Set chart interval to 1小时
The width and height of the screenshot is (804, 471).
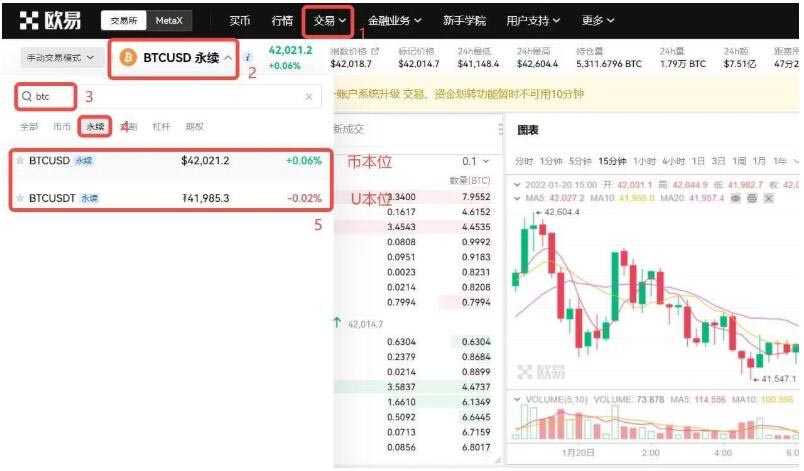click(x=645, y=161)
